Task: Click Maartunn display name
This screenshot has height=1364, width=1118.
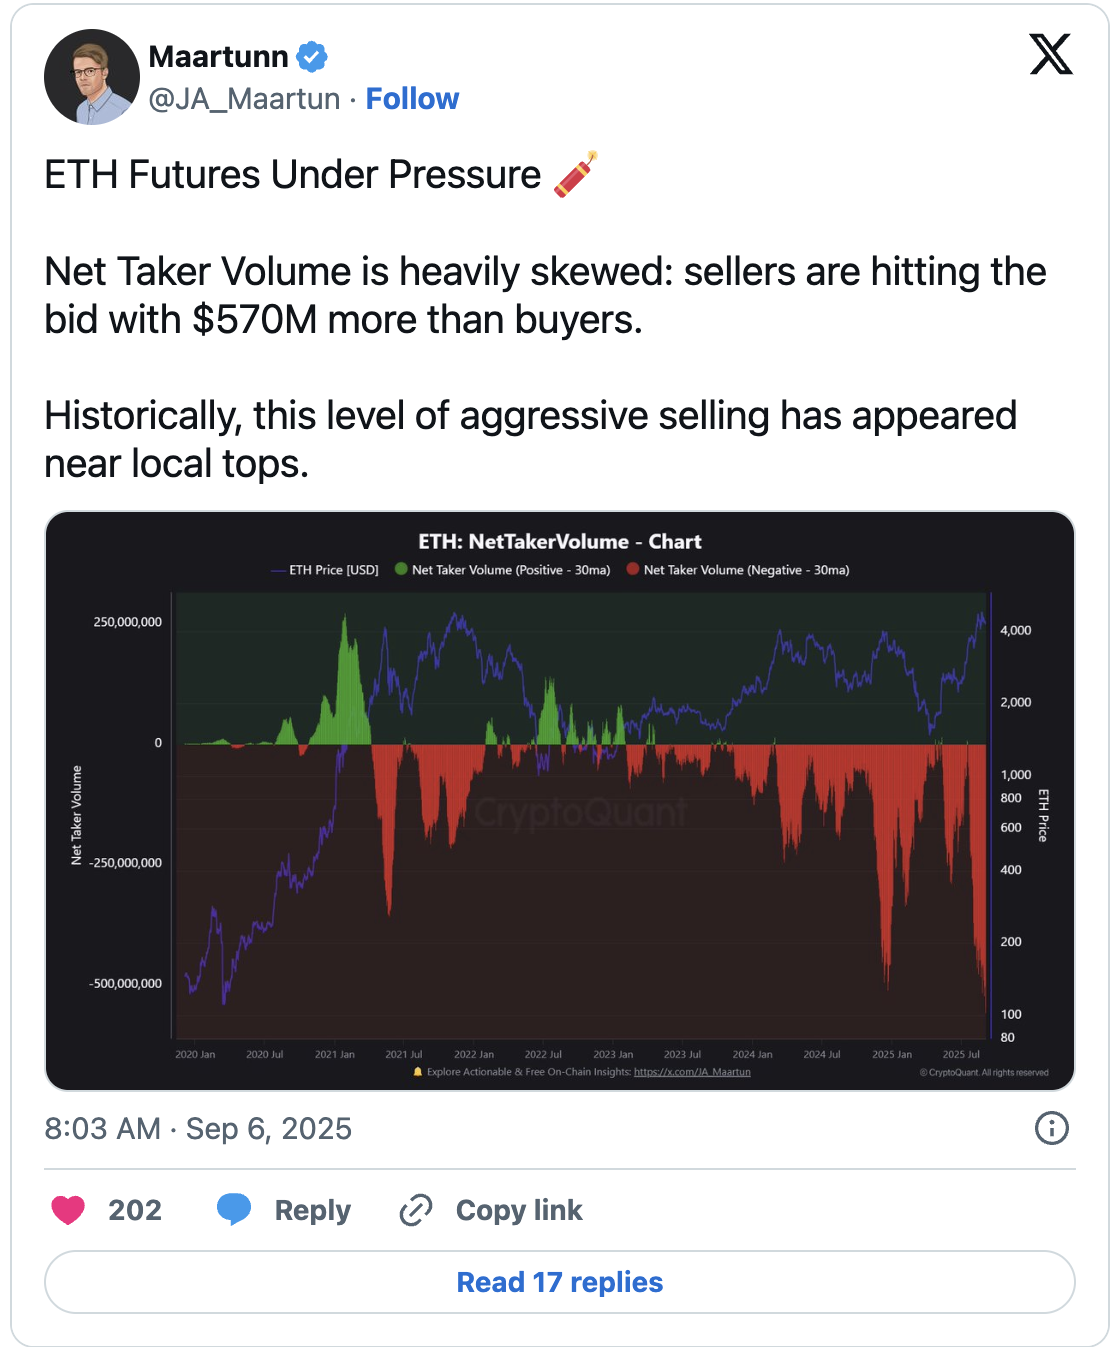Action: pyautogui.click(x=218, y=57)
